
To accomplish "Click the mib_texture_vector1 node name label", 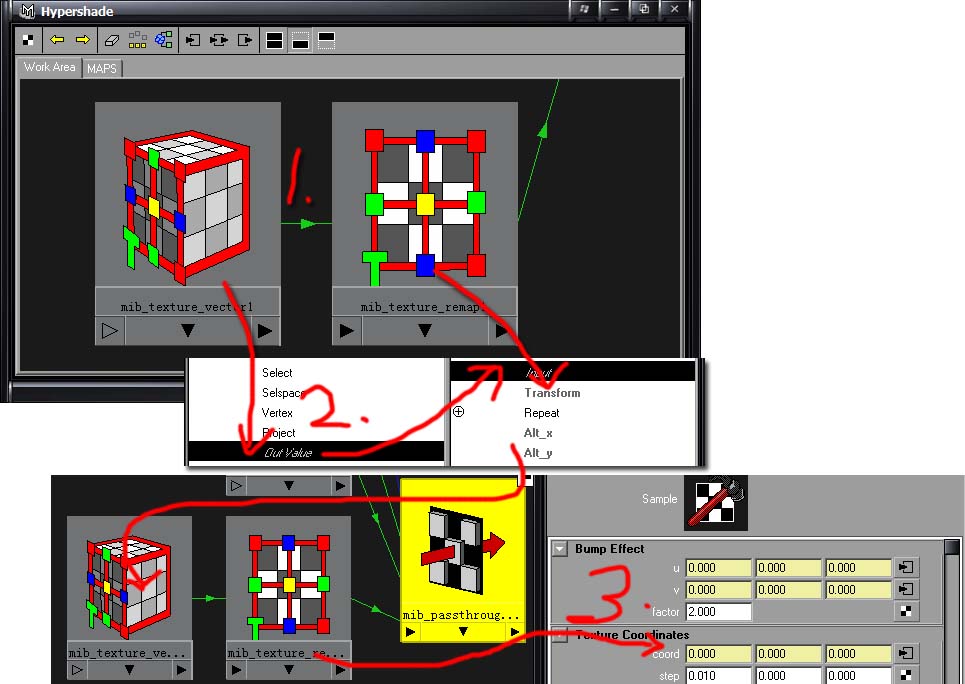I will click(x=187, y=307).
